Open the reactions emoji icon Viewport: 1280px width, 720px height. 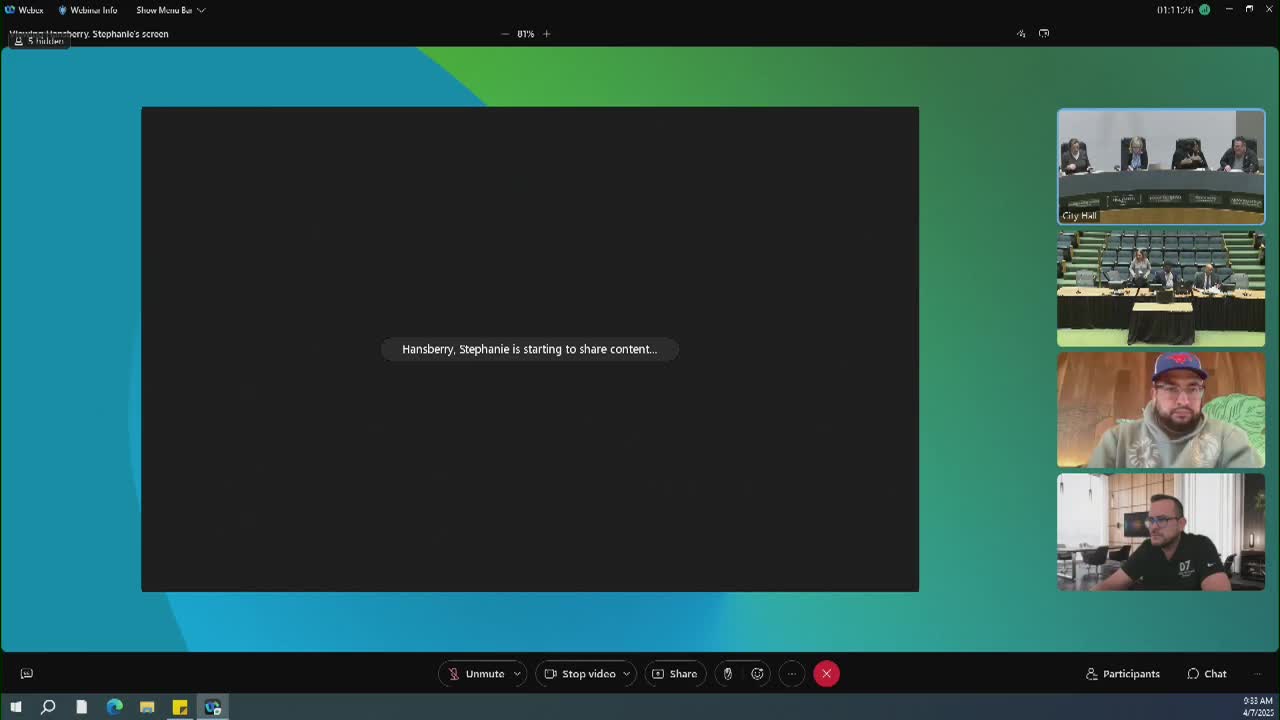pos(757,674)
